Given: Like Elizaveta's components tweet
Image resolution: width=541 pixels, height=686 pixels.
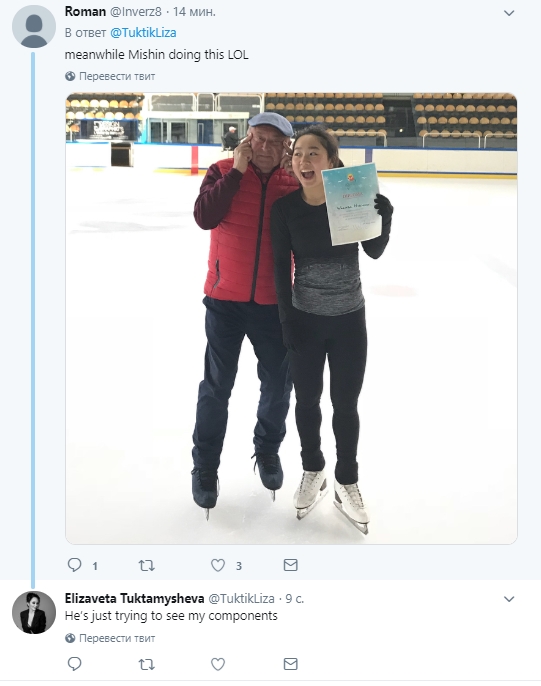Looking at the screenshot, I should pos(218,665).
